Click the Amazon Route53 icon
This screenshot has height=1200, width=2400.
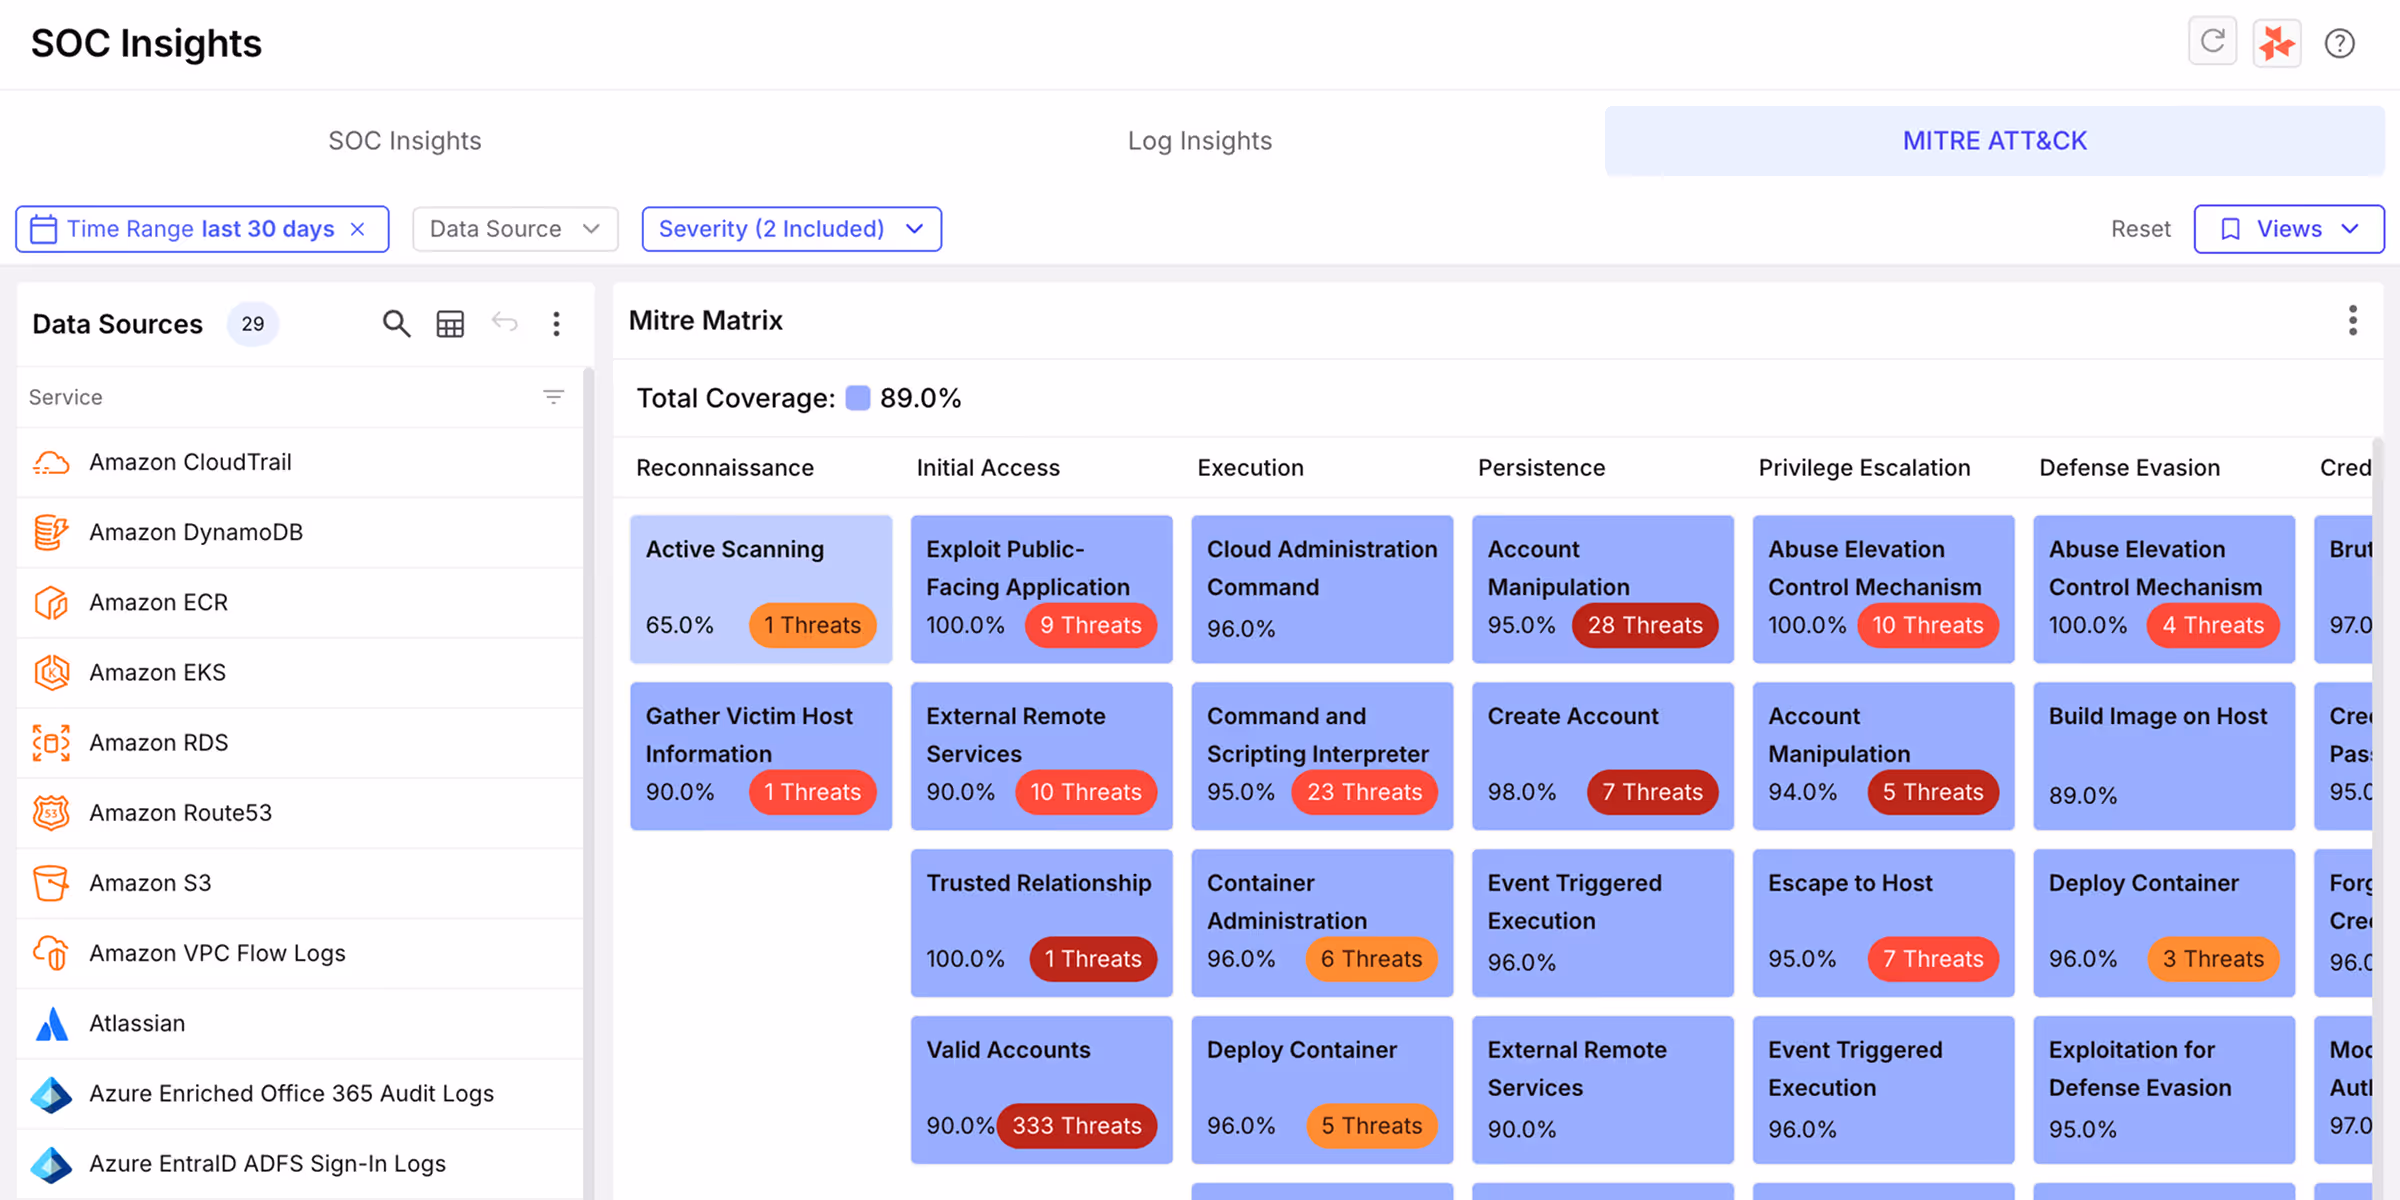click(x=51, y=812)
